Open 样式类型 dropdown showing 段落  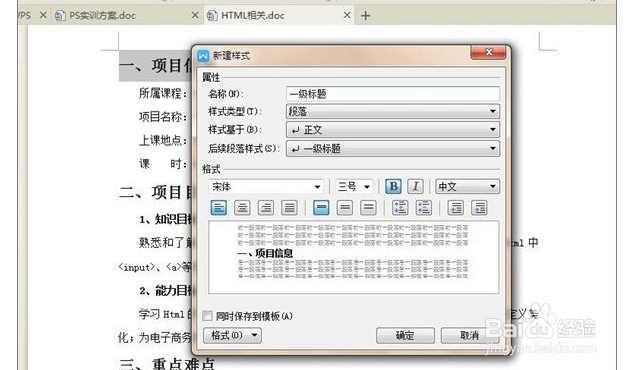tap(393, 111)
